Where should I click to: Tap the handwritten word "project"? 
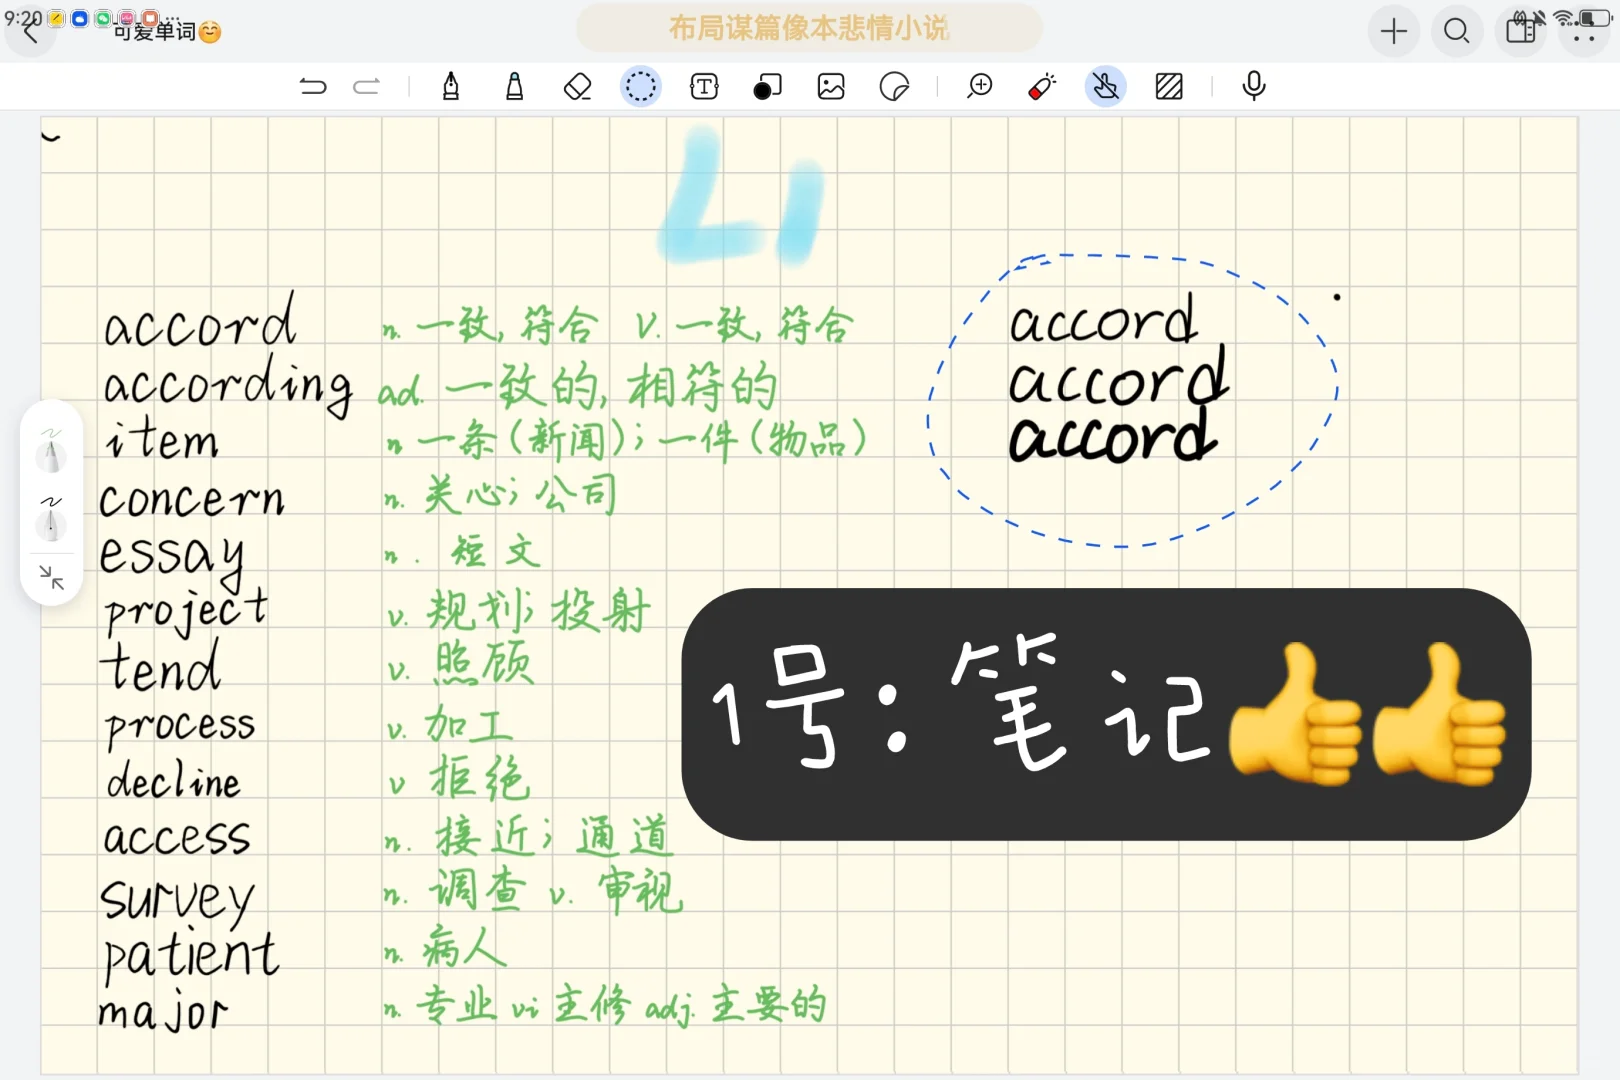186,612
